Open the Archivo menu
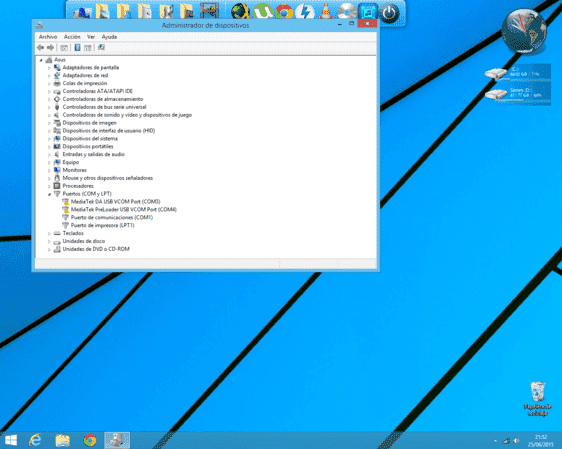 48,37
